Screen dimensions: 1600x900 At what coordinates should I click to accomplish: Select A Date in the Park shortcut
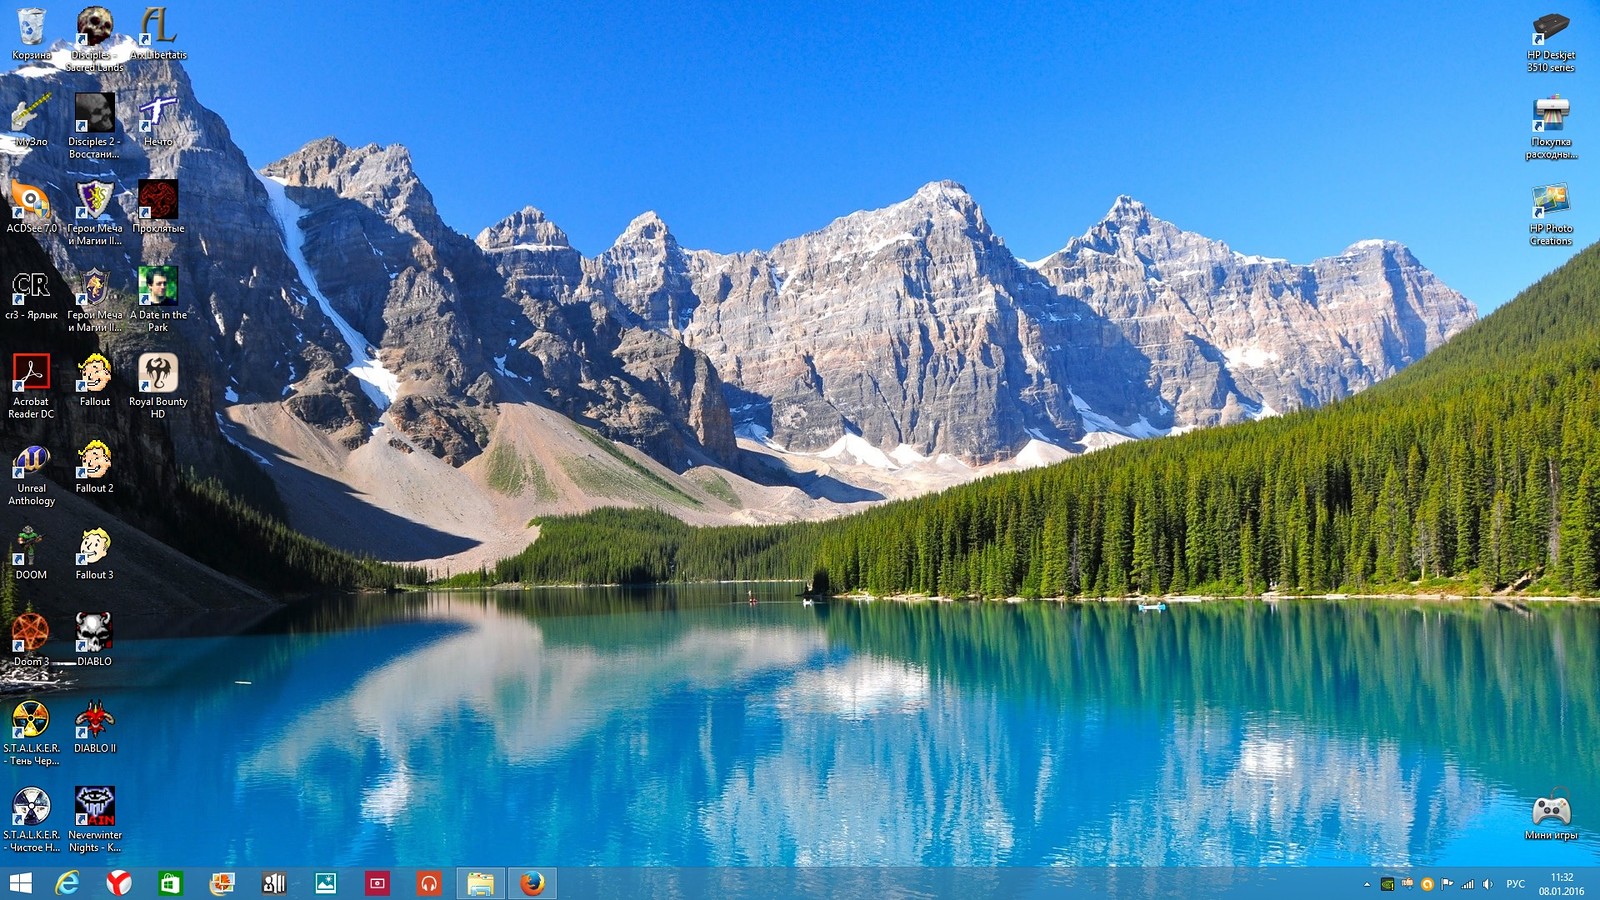[x=158, y=300]
